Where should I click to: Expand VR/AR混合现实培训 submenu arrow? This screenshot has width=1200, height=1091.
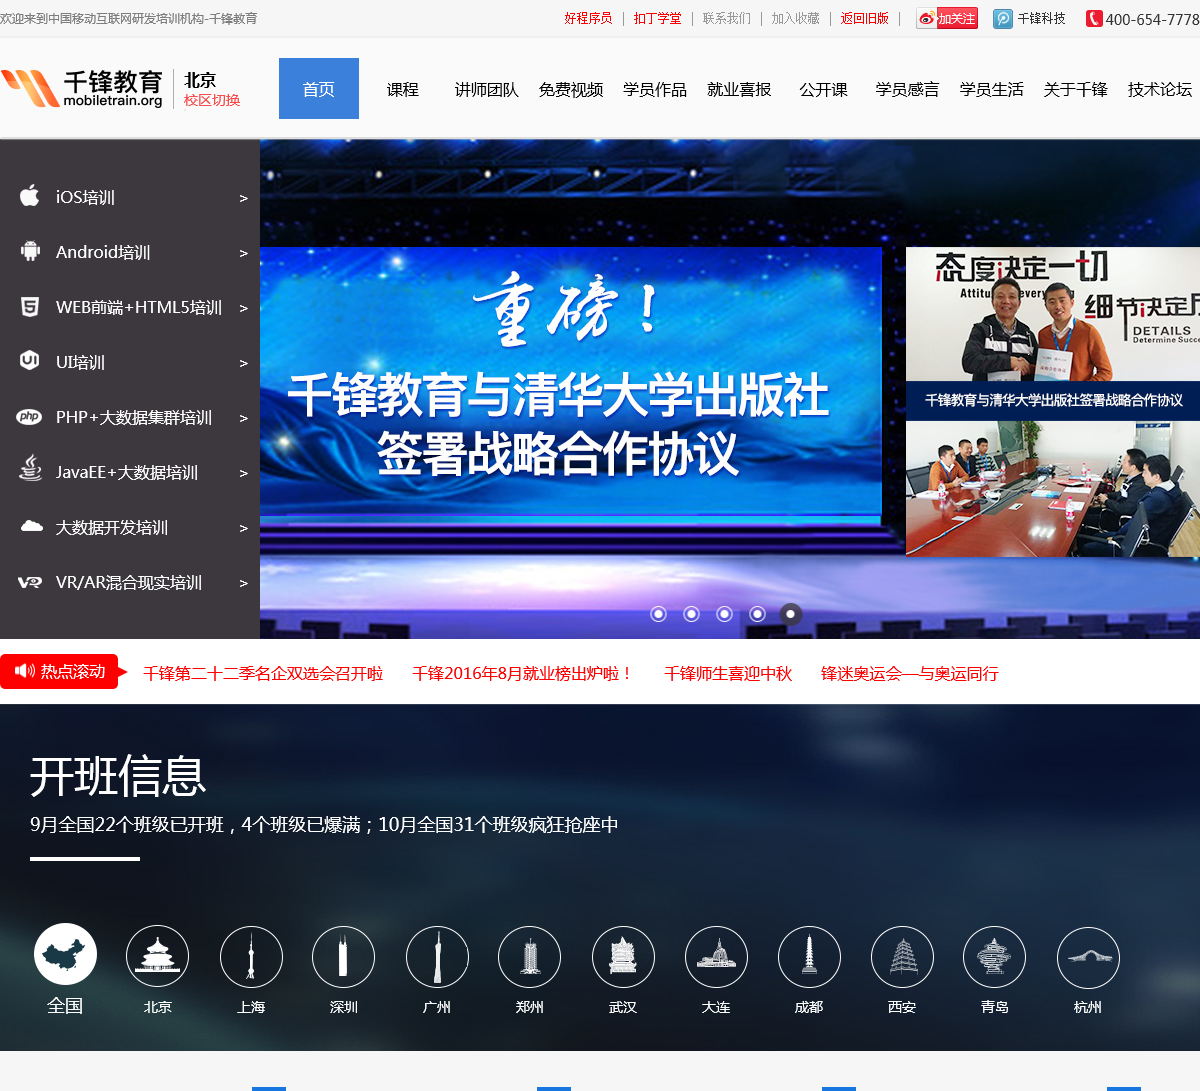point(243,583)
